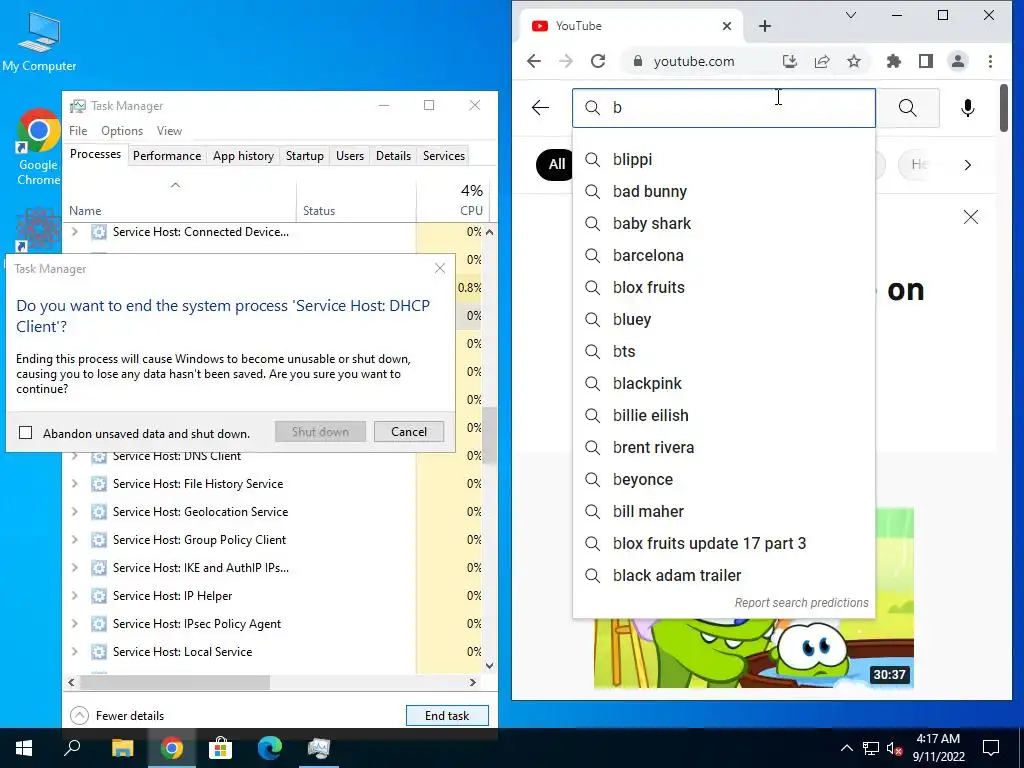Expand Service Host: IKE and AuthIP row
The height and width of the screenshot is (768, 1024).
pos(74,568)
